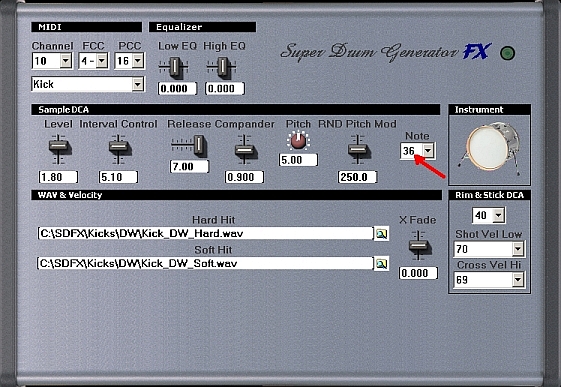
Task: Open the FCC dropdown
Action: [102, 61]
